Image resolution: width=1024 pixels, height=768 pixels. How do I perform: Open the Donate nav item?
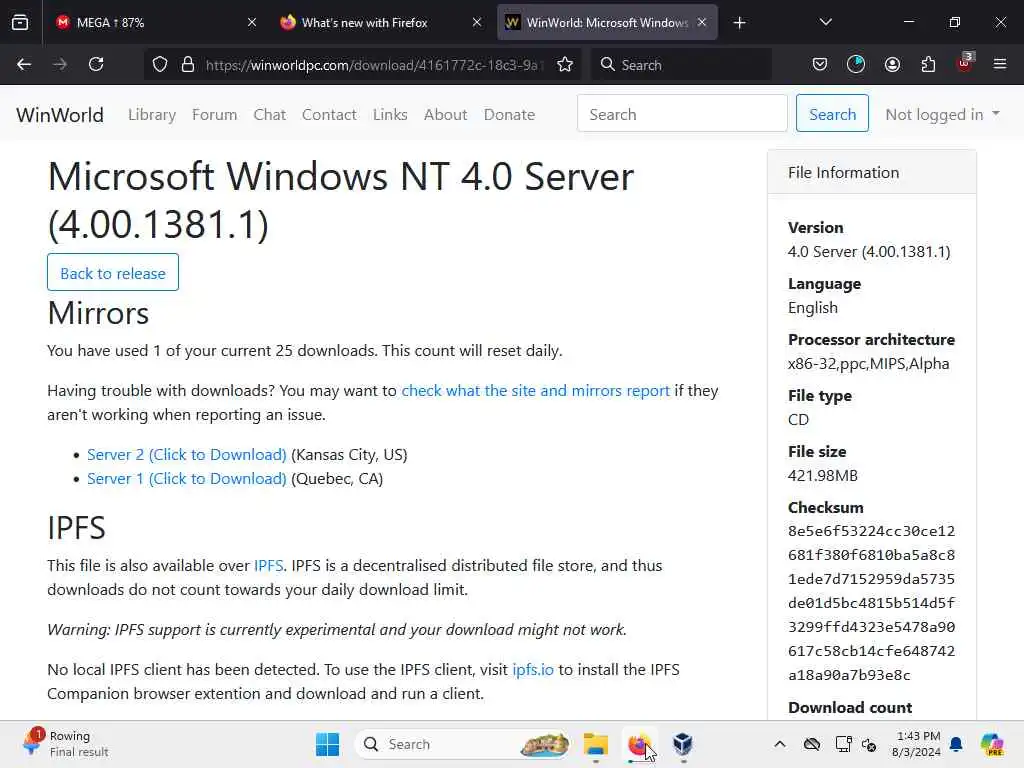point(509,114)
